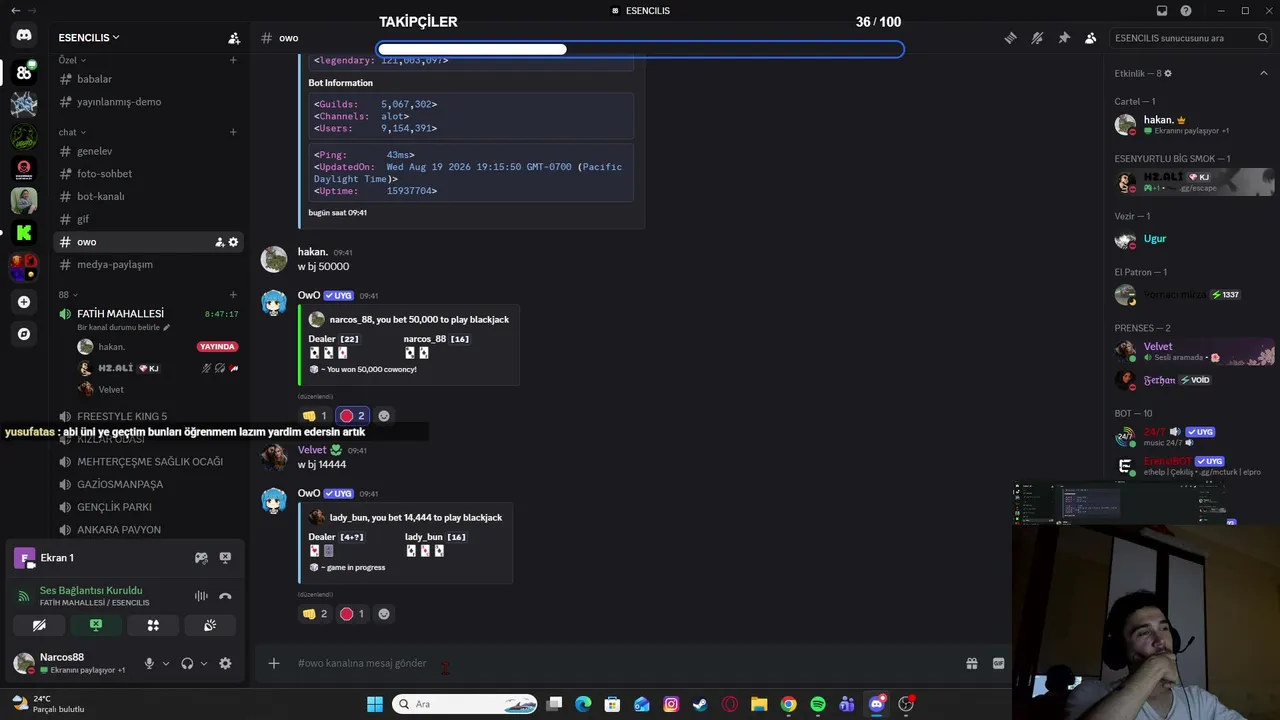Open Google Chrome from the taskbar

788,704
